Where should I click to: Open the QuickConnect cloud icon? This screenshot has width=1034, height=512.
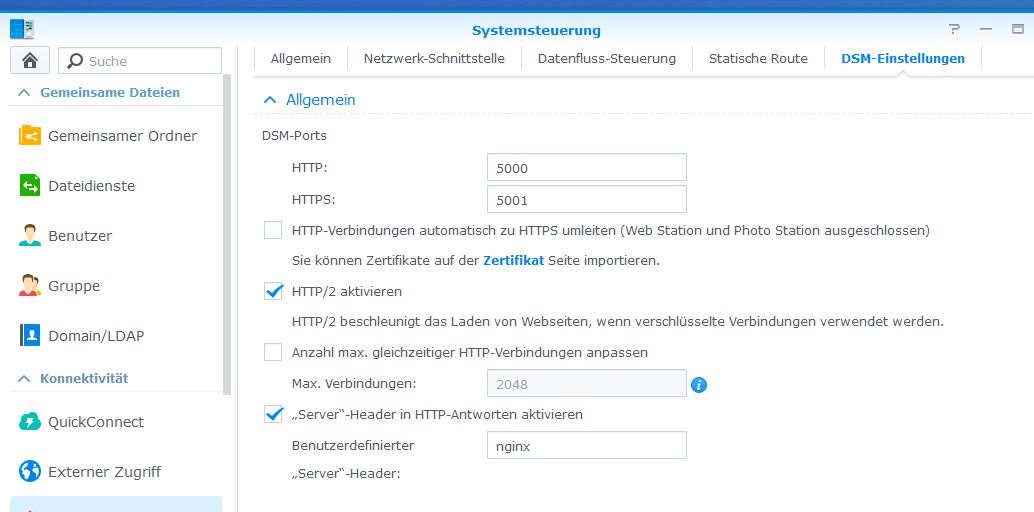point(30,421)
